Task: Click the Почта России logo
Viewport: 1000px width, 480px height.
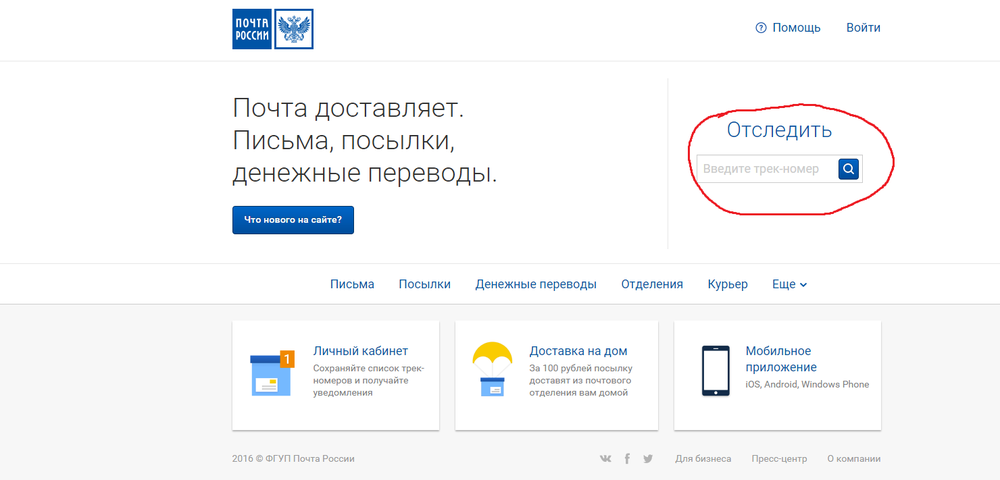Action: click(272, 29)
